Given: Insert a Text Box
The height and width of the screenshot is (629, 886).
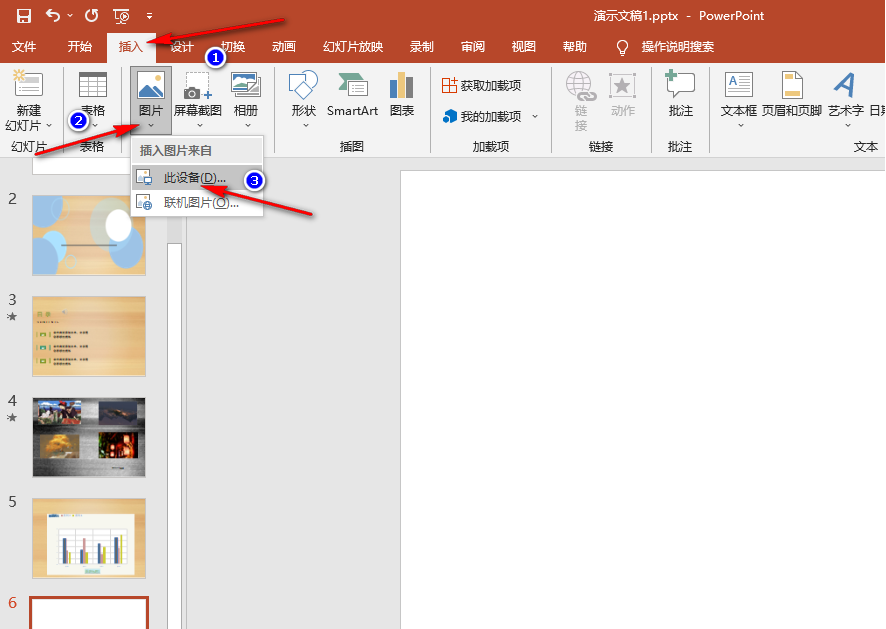Looking at the screenshot, I should tap(739, 95).
